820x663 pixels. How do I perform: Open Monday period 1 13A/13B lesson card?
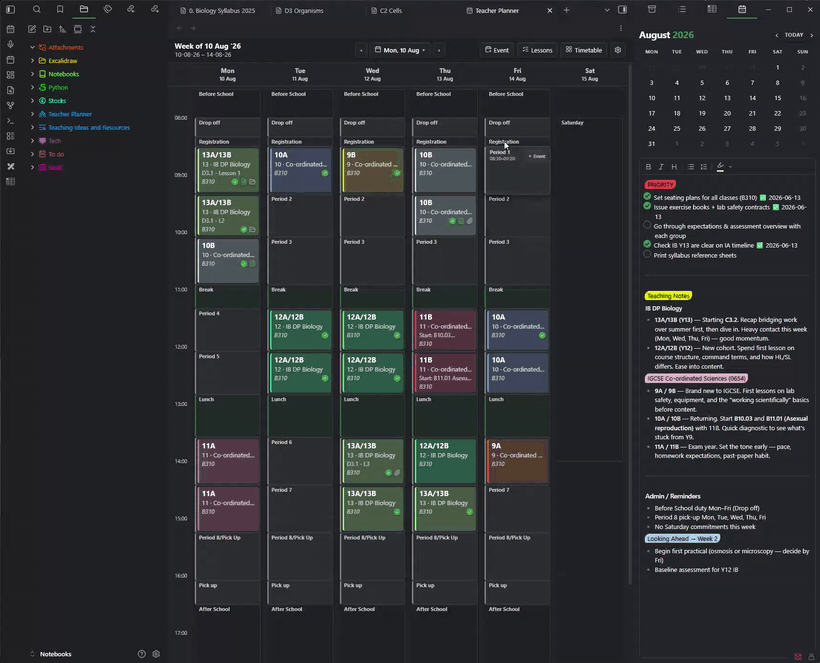pyautogui.click(x=227, y=169)
